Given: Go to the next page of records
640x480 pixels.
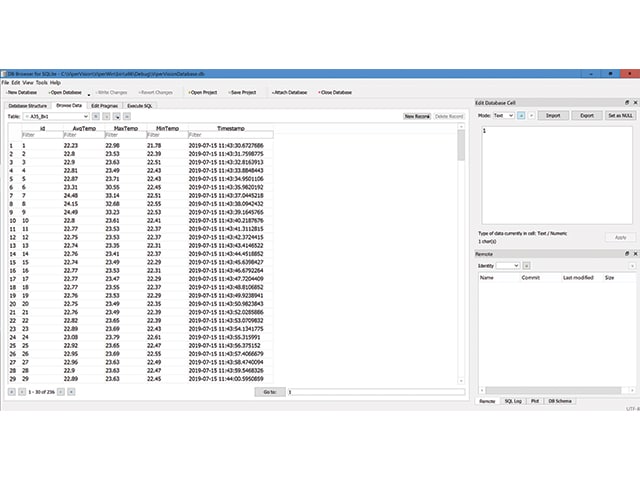Looking at the screenshot, I should 61,392.
